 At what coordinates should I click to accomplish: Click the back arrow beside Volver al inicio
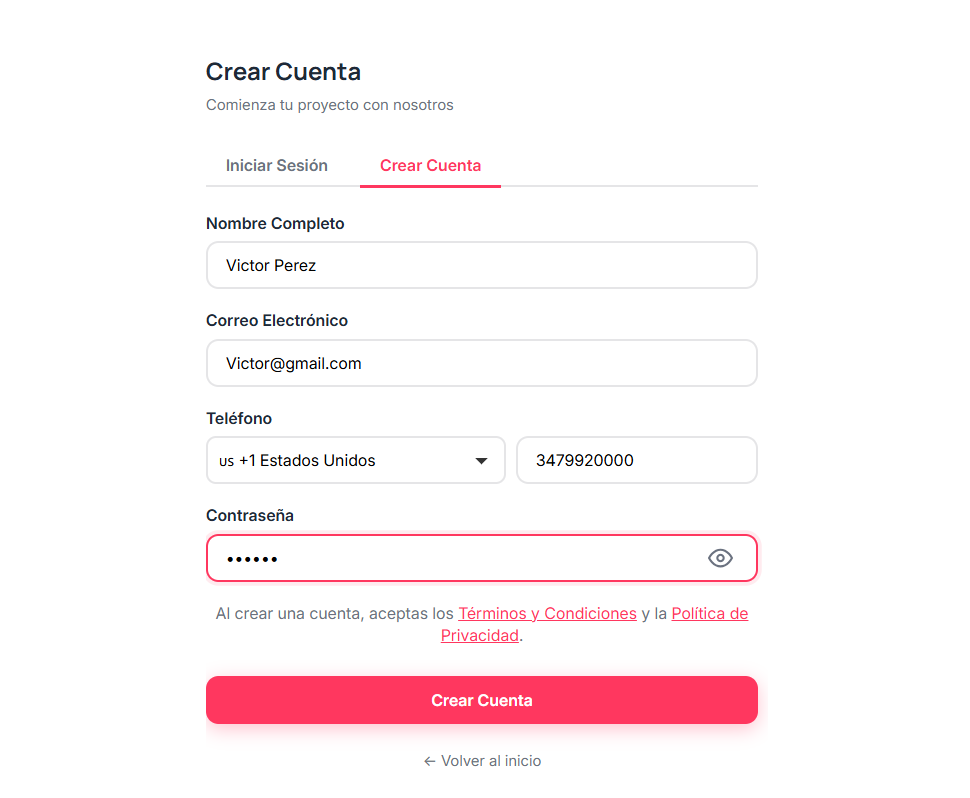click(x=430, y=761)
